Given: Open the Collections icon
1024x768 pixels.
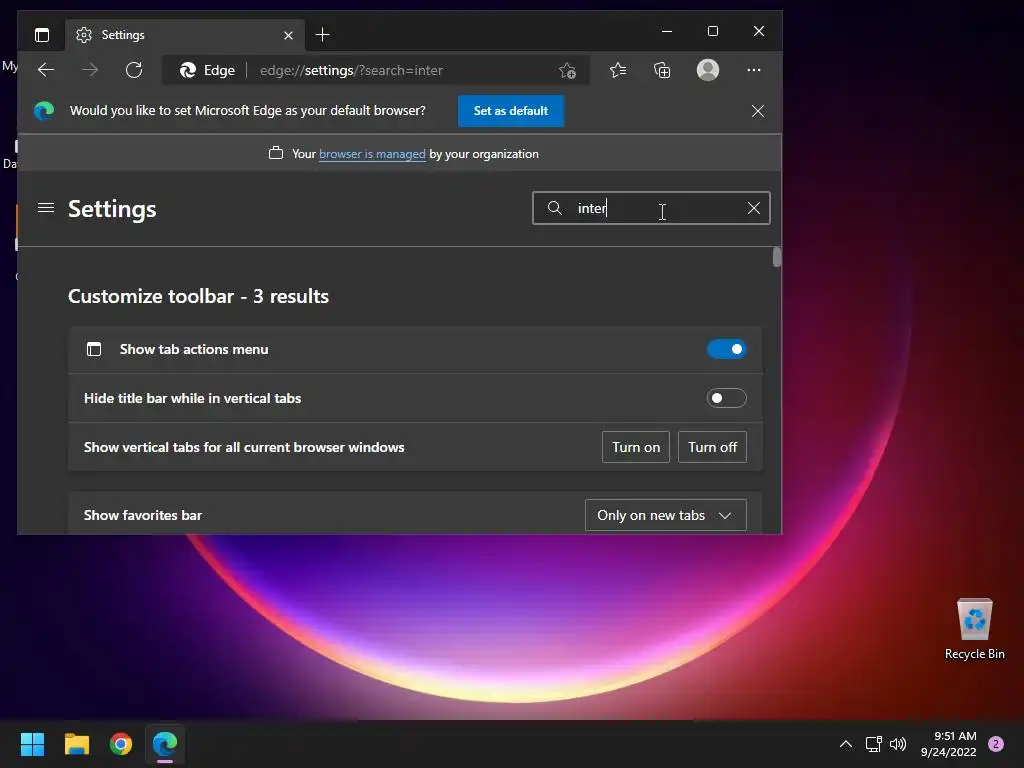Looking at the screenshot, I should (662, 70).
